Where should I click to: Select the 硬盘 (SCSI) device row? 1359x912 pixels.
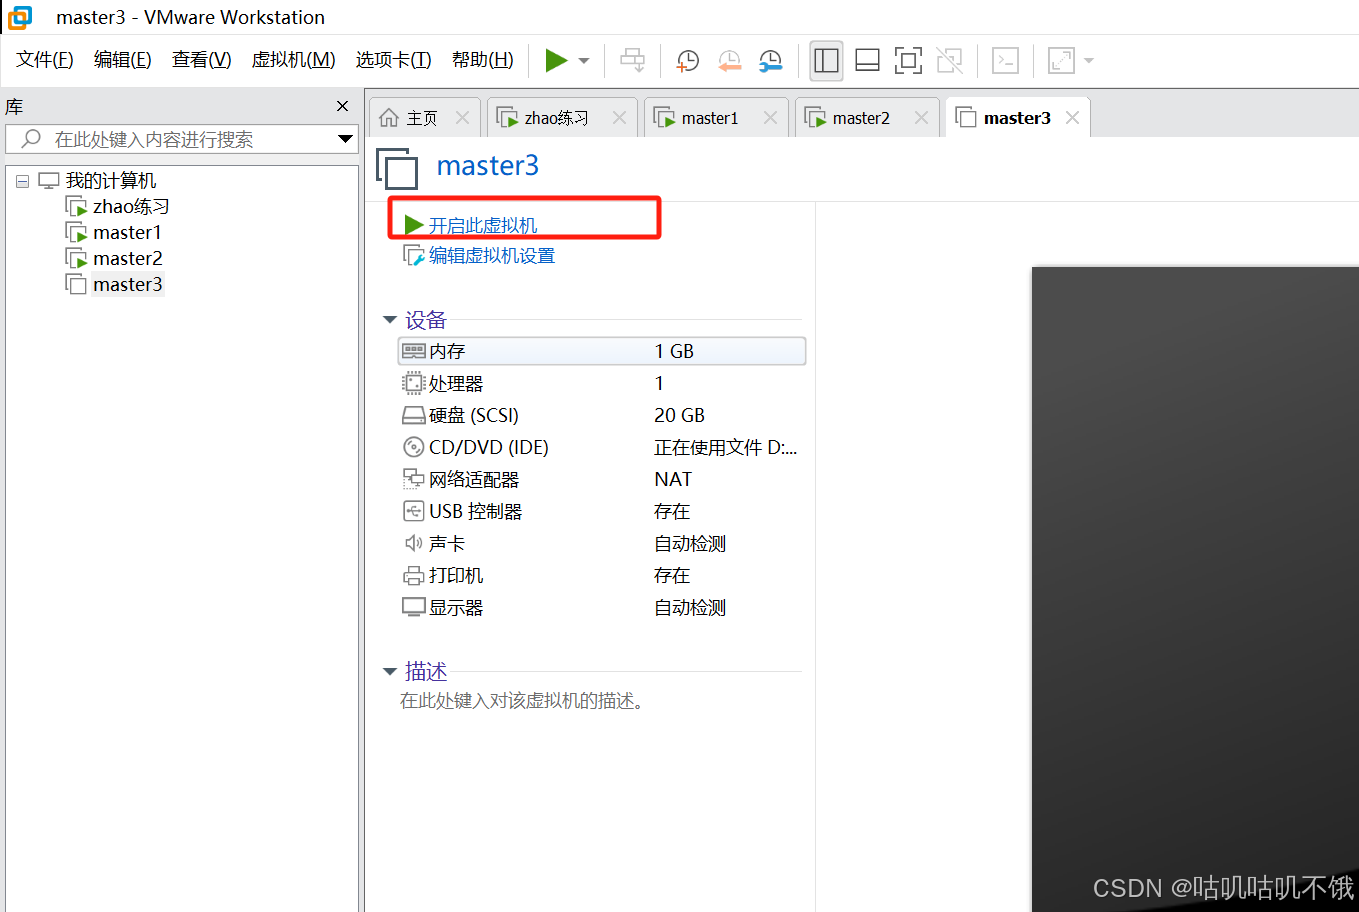point(602,415)
